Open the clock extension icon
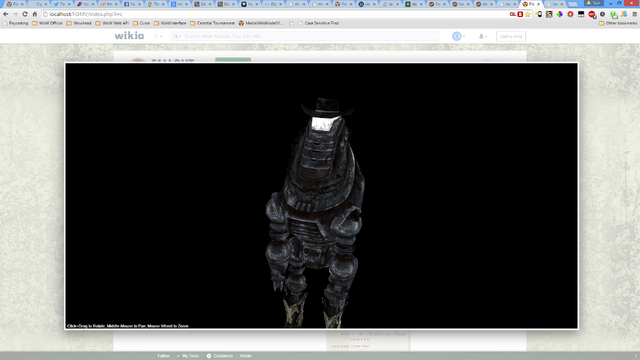 tap(602, 14)
